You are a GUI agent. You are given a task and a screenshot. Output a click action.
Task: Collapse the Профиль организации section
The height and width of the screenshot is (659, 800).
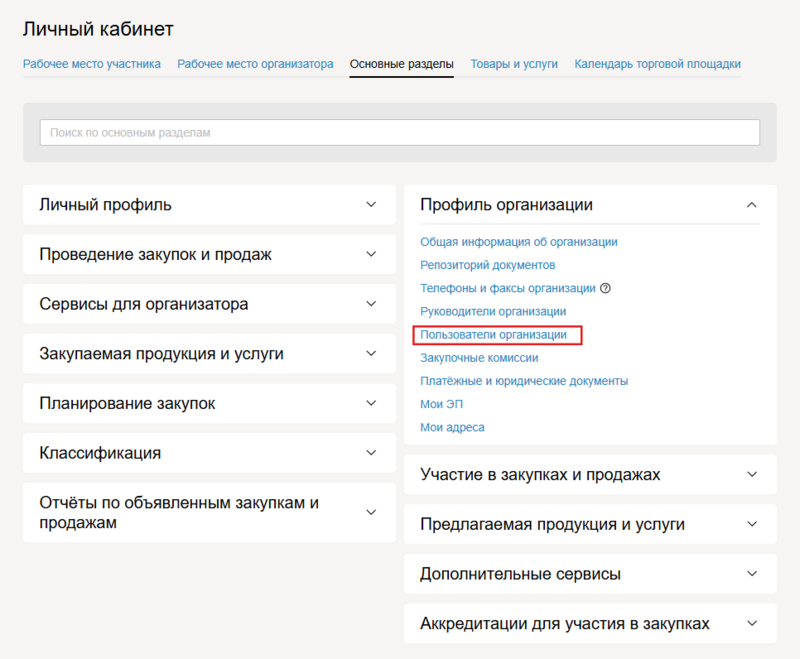click(x=751, y=205)
